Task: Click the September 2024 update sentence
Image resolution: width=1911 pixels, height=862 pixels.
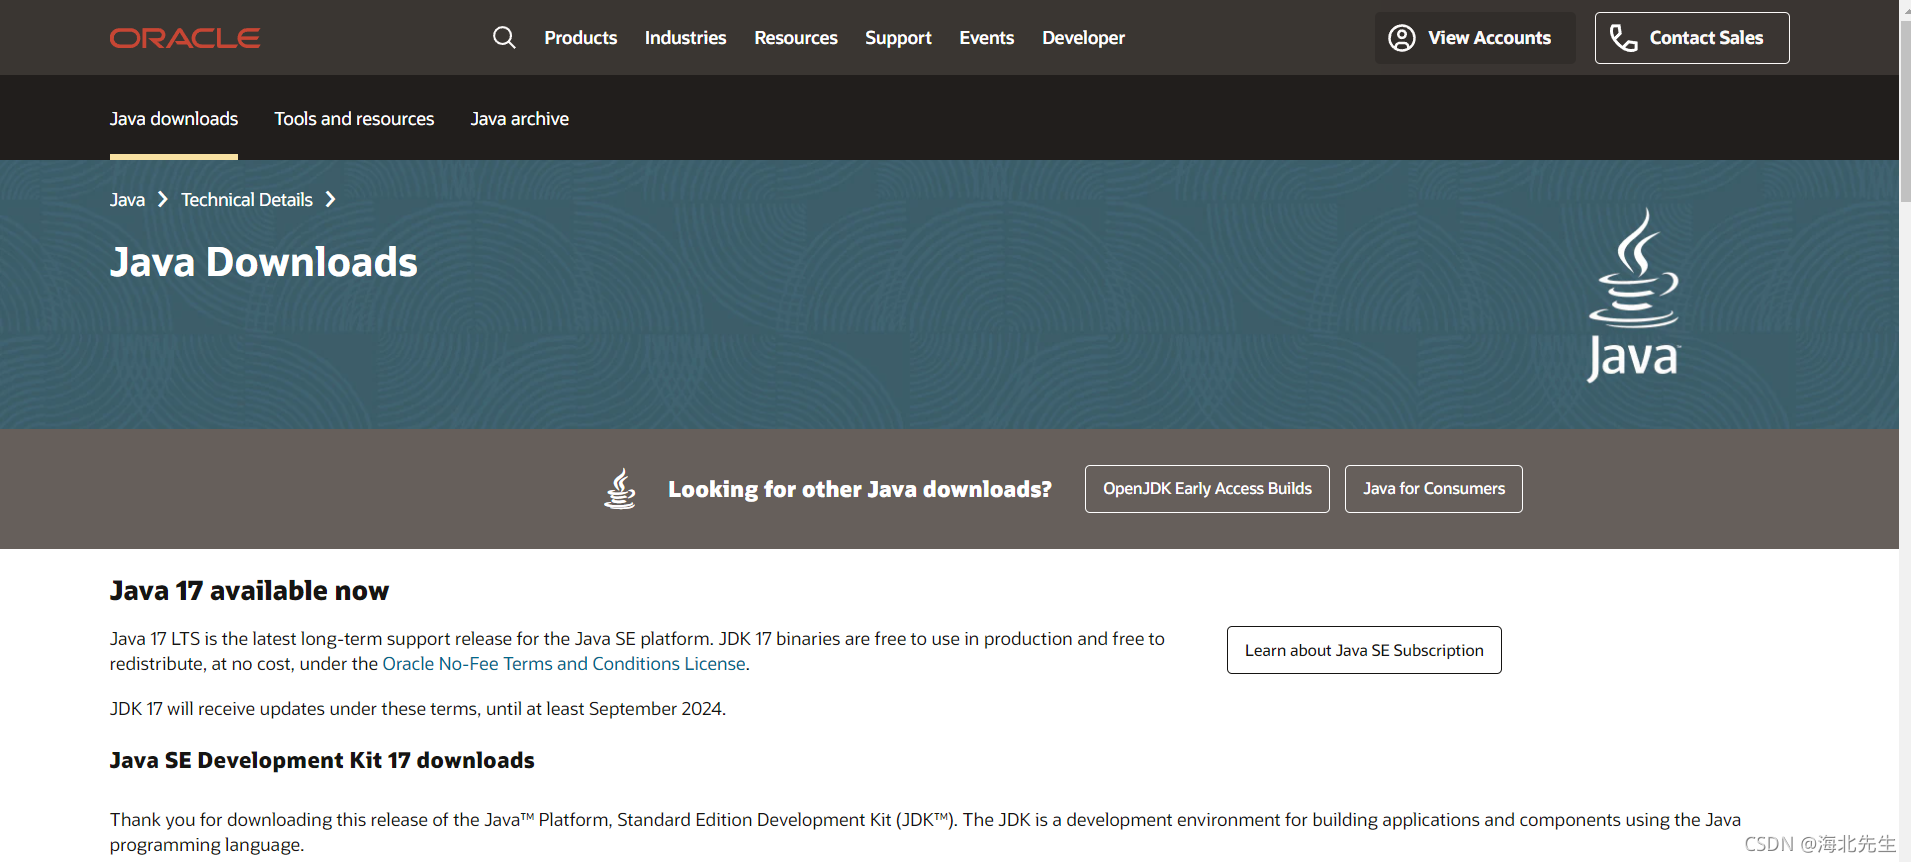Action: [418, 709]
